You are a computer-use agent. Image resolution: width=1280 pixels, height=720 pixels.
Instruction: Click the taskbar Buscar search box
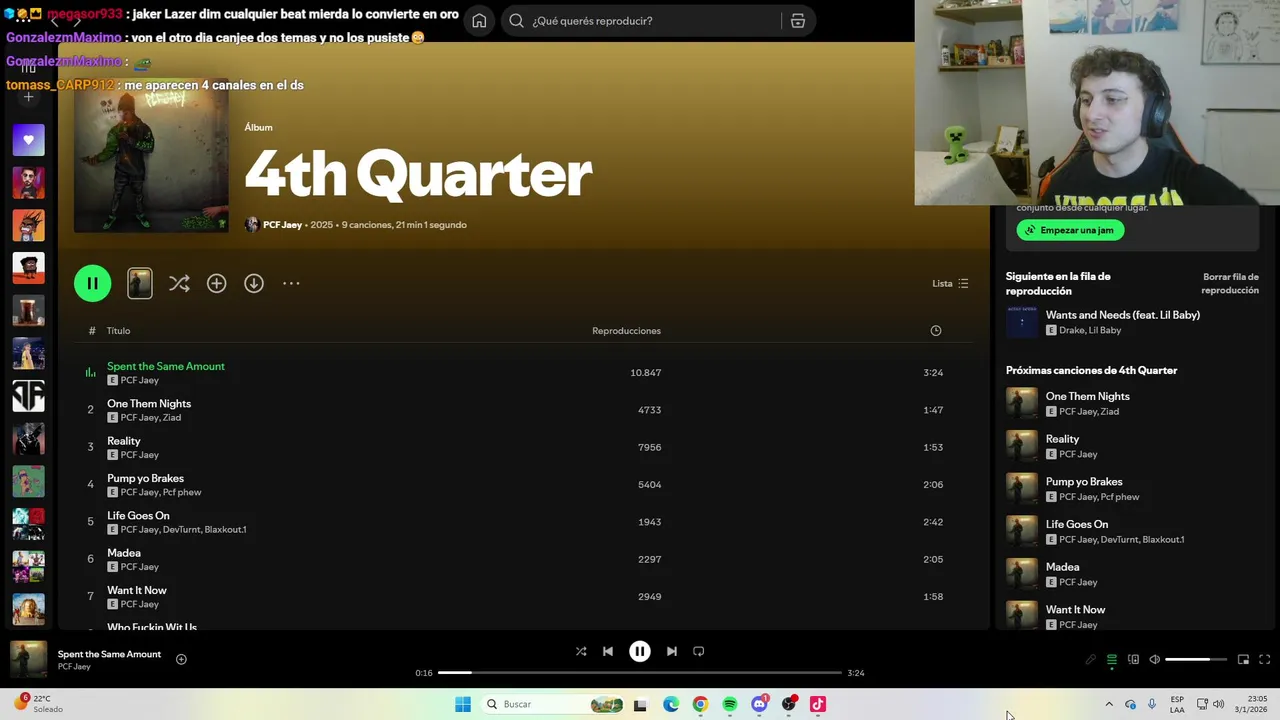tap(554, 704)
